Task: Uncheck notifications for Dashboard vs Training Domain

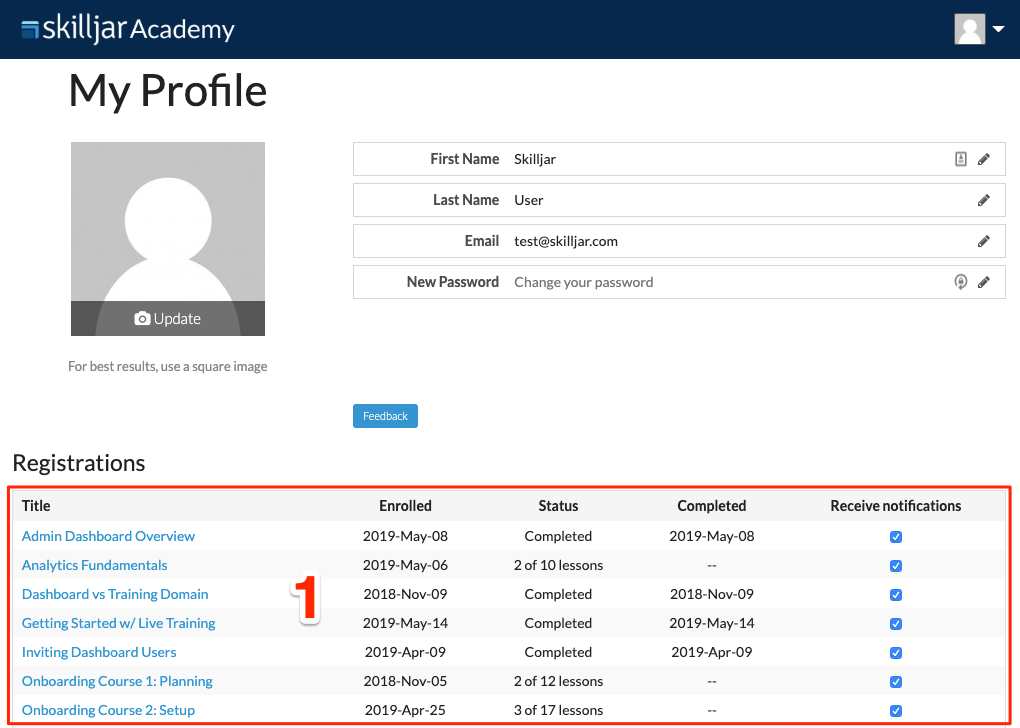Action: click(x=896, y=595)
